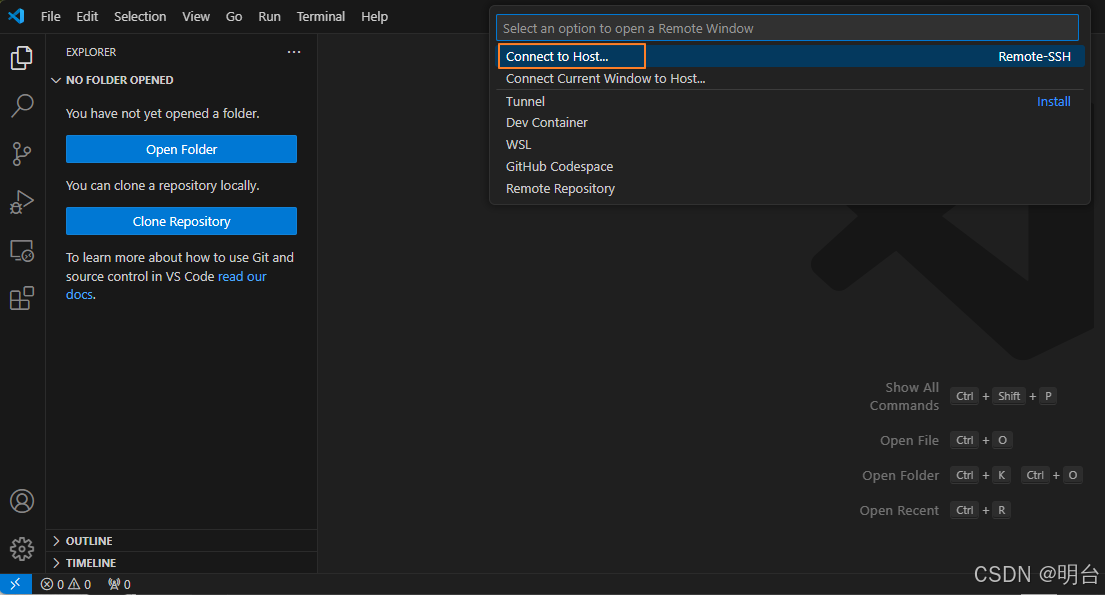Click the warnings count in status bar
Screen dimensions: 1105x595
click(x=80, y=584)
